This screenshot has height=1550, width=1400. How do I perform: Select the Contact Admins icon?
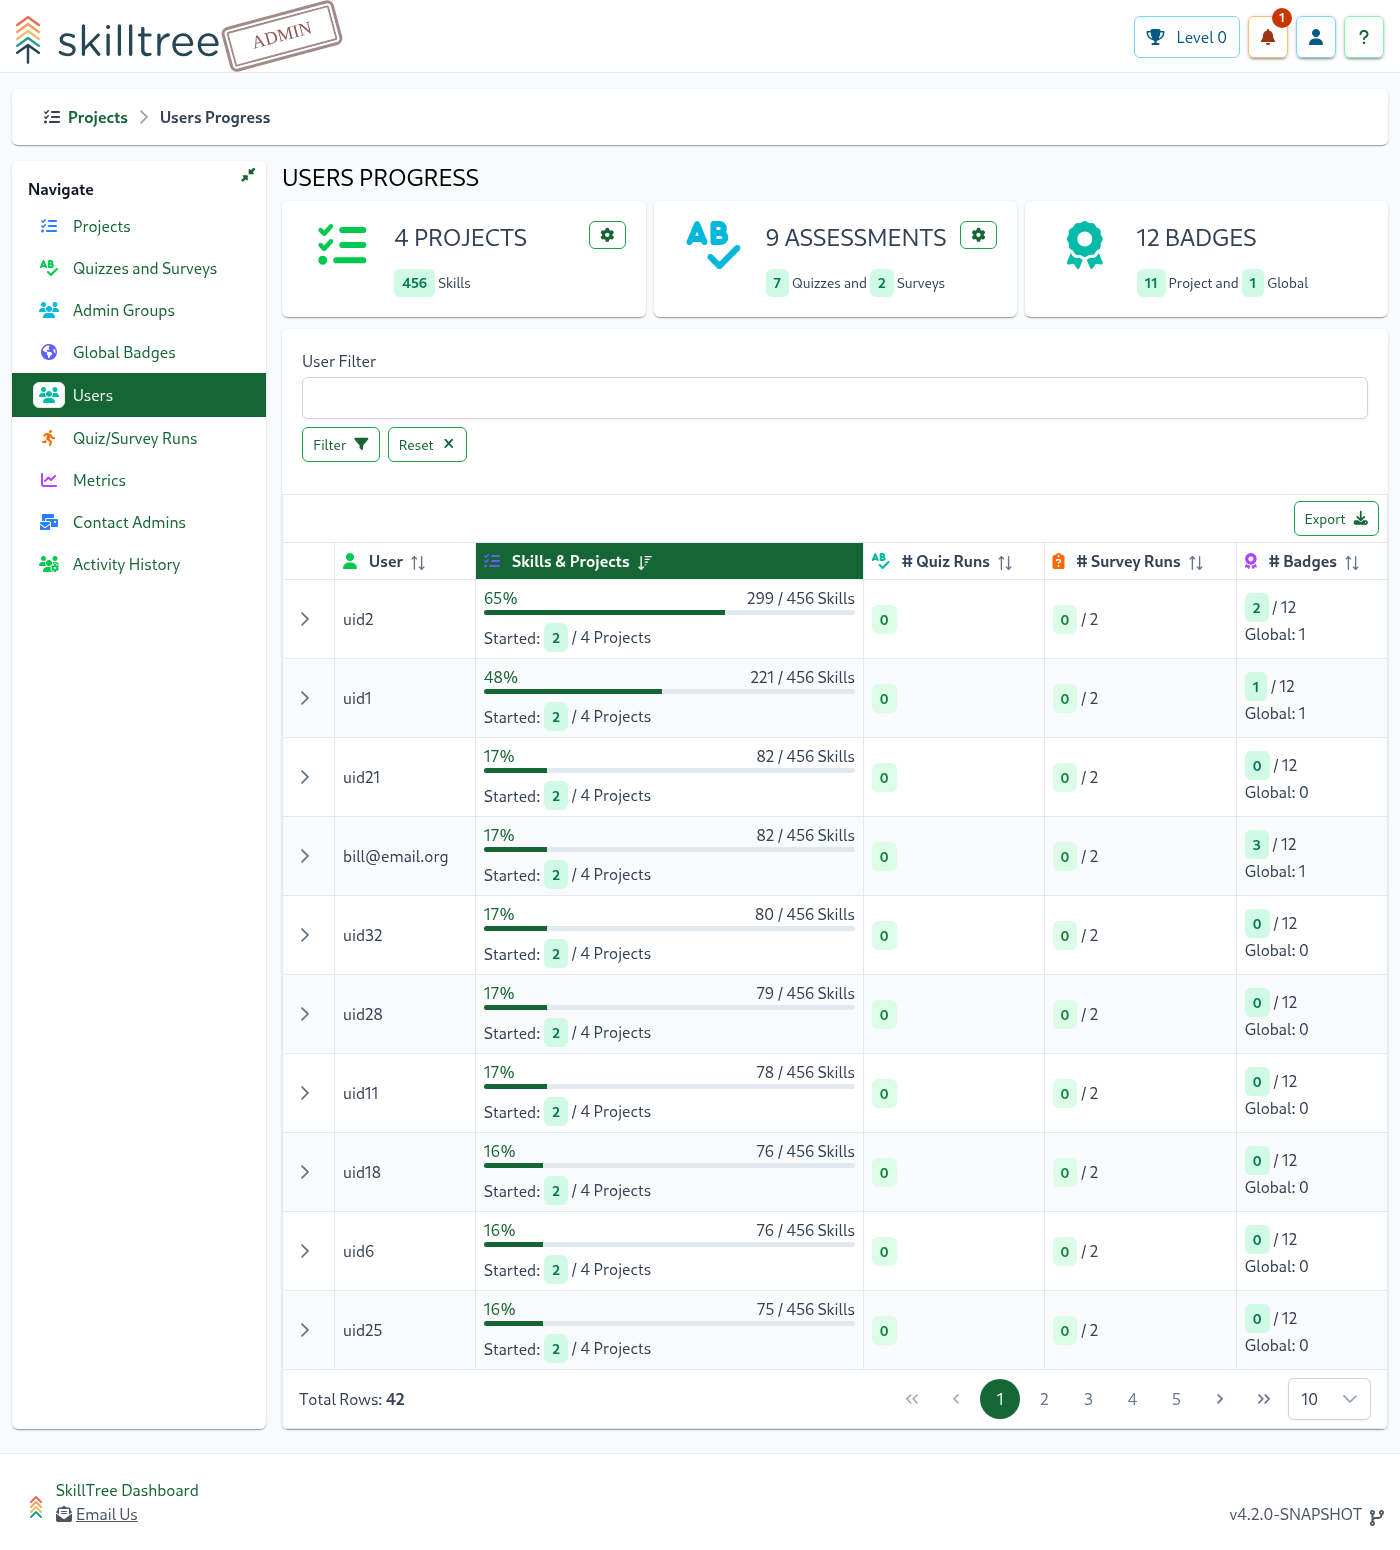point(48,522)
